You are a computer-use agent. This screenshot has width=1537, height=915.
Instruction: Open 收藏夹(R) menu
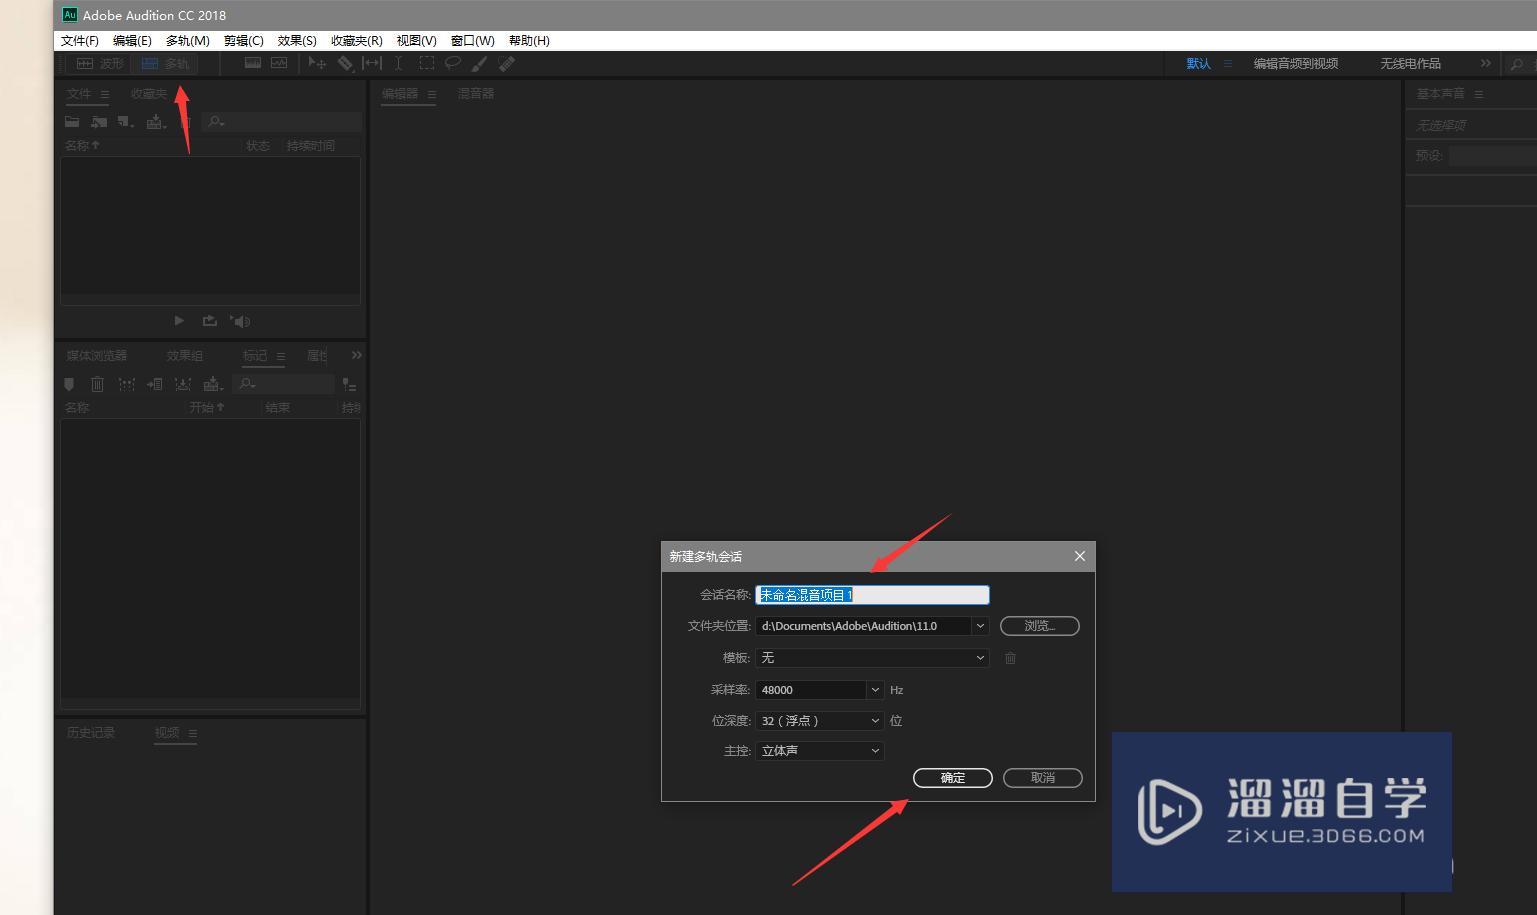(x=357, y=41)
